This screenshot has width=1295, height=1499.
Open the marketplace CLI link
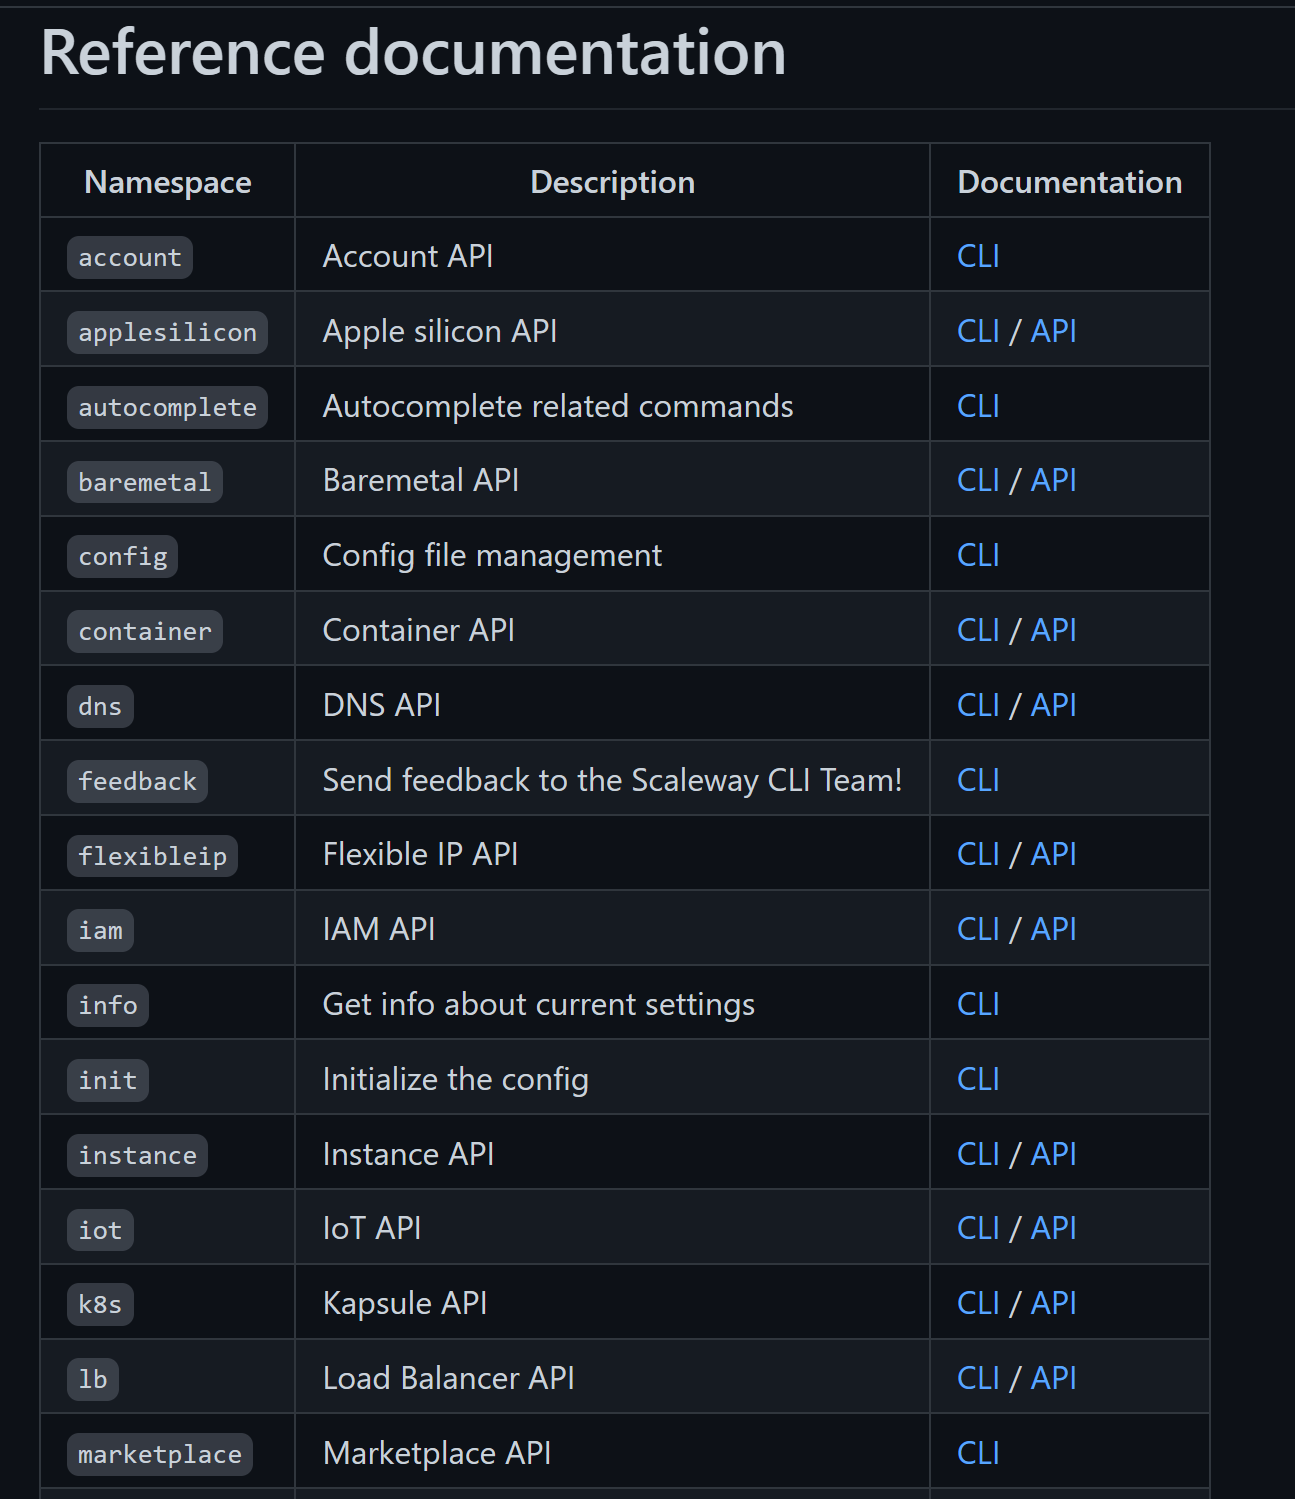[x=978, y=1453]
